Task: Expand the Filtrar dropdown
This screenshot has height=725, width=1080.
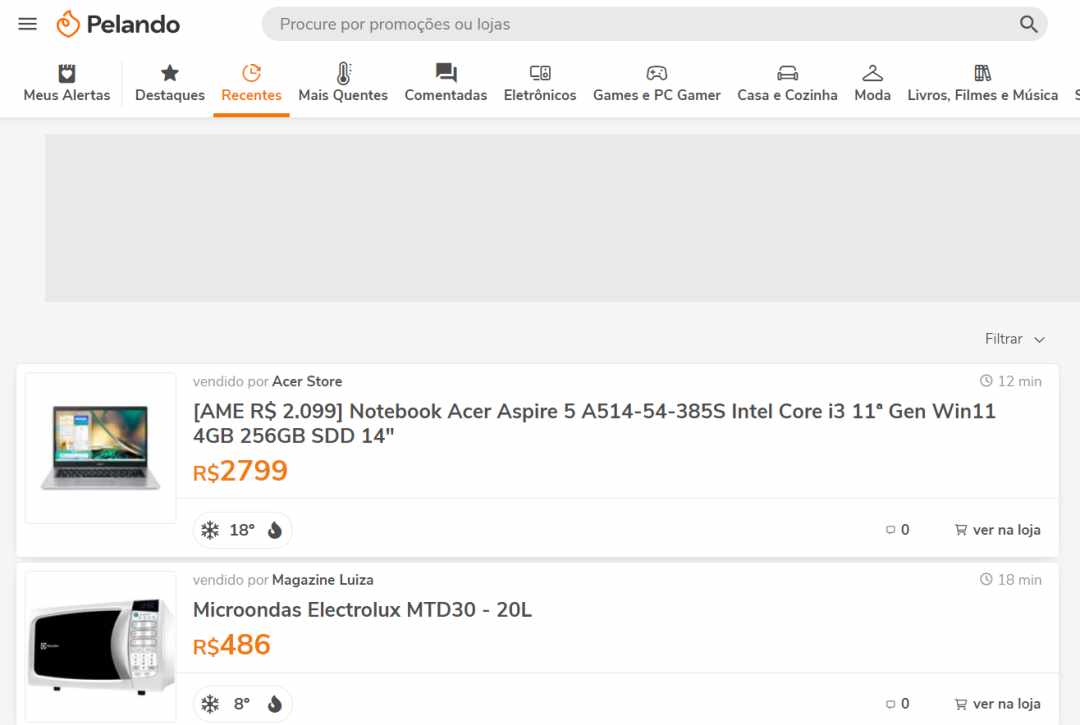Action: click(x=1015, y=339)
